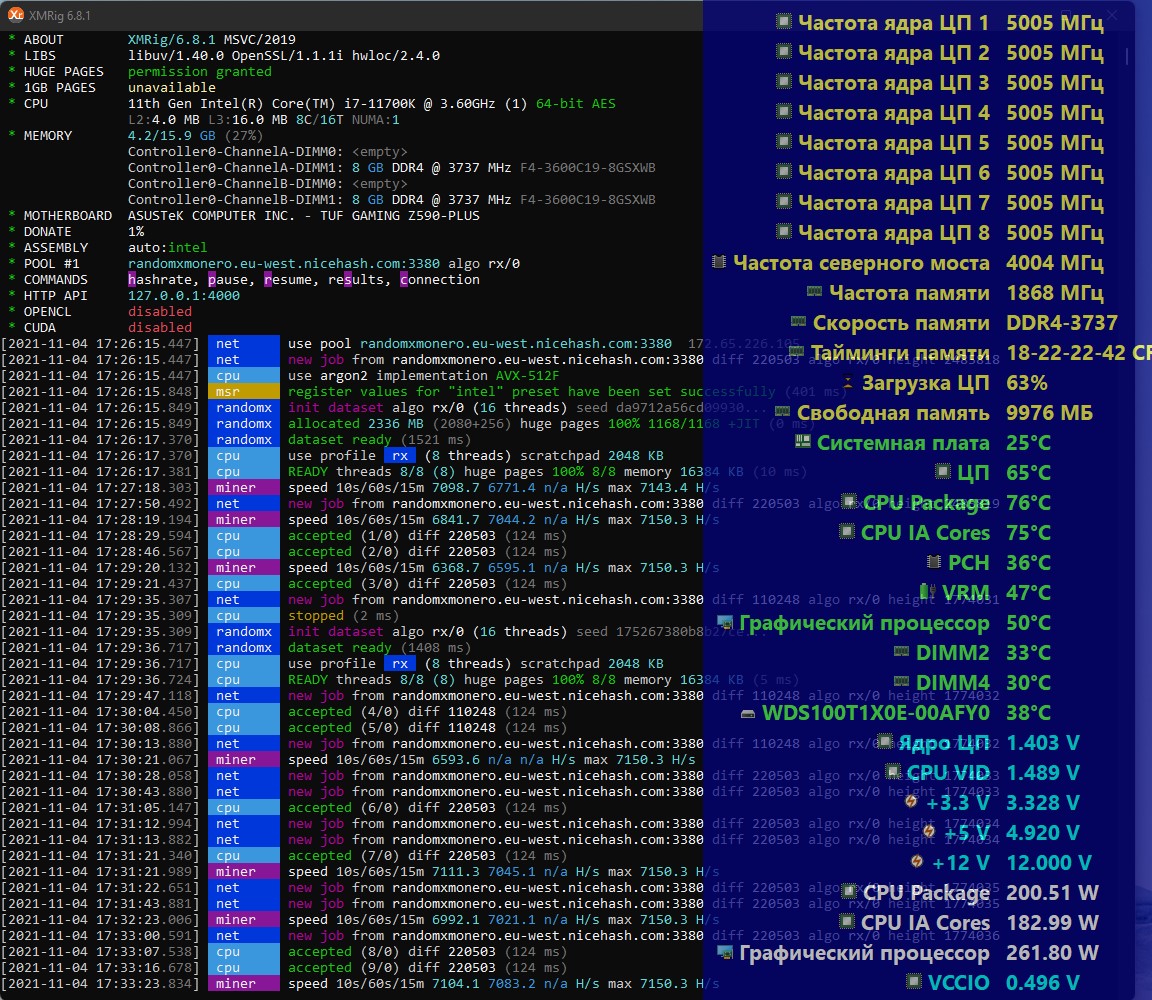Click the 'resume' command word

(x=288, y=280)
